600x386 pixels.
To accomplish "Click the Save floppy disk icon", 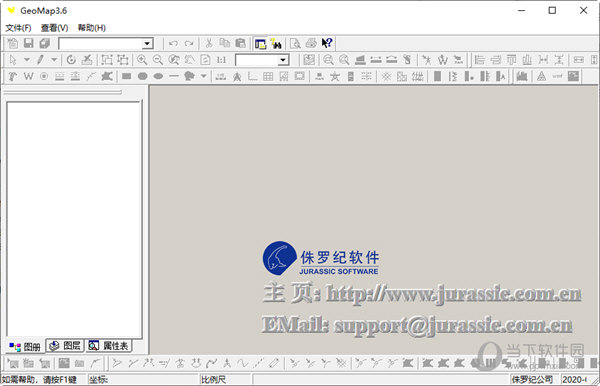I will (x=29, y=43).
